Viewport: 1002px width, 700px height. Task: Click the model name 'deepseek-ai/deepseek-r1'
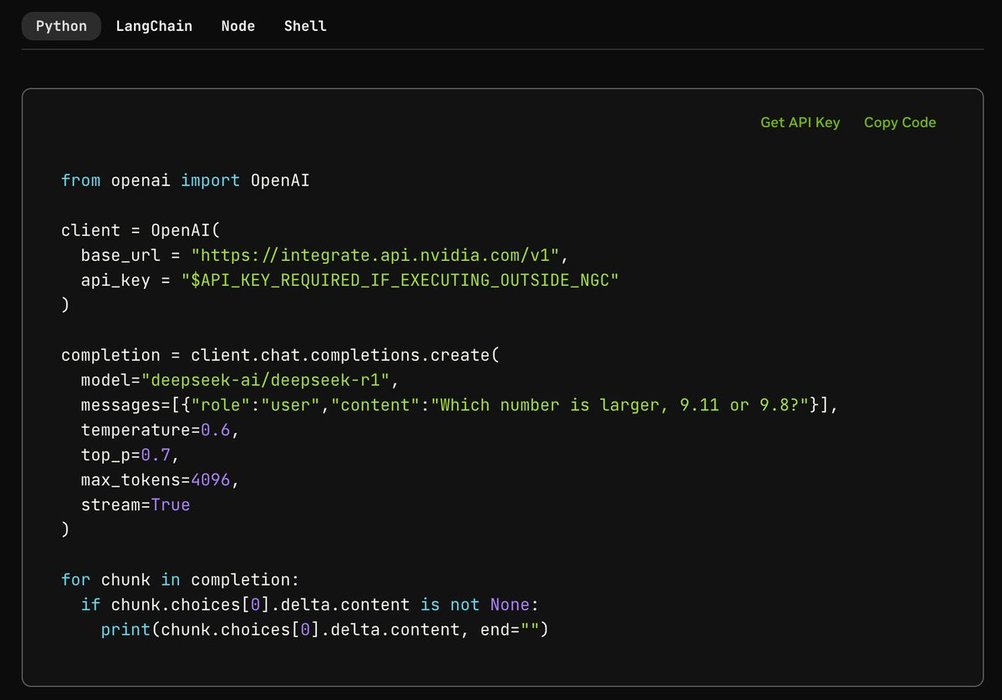(x=265, y=380)
